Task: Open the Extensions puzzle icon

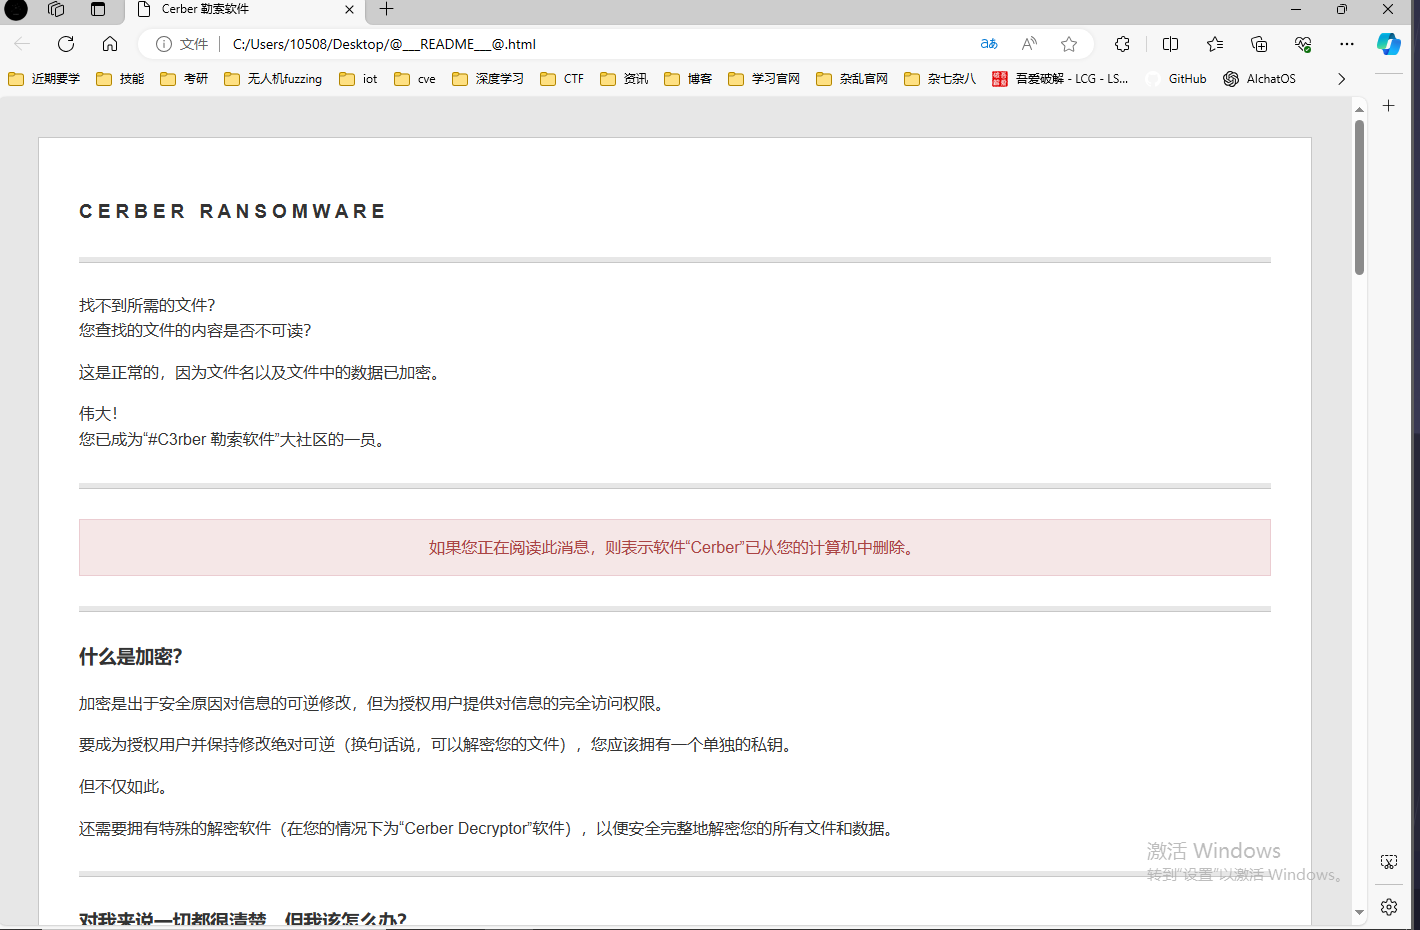Action: coord(1122,44)
